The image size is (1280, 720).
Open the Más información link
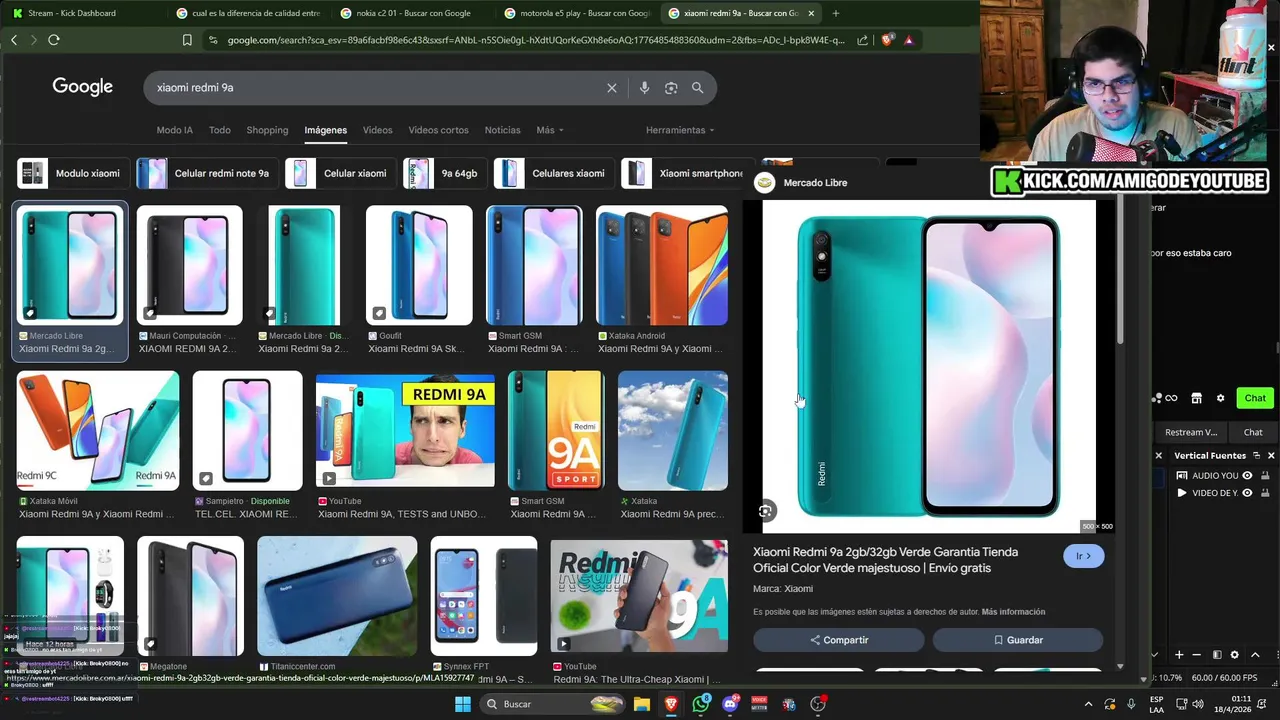point(1013,612)
